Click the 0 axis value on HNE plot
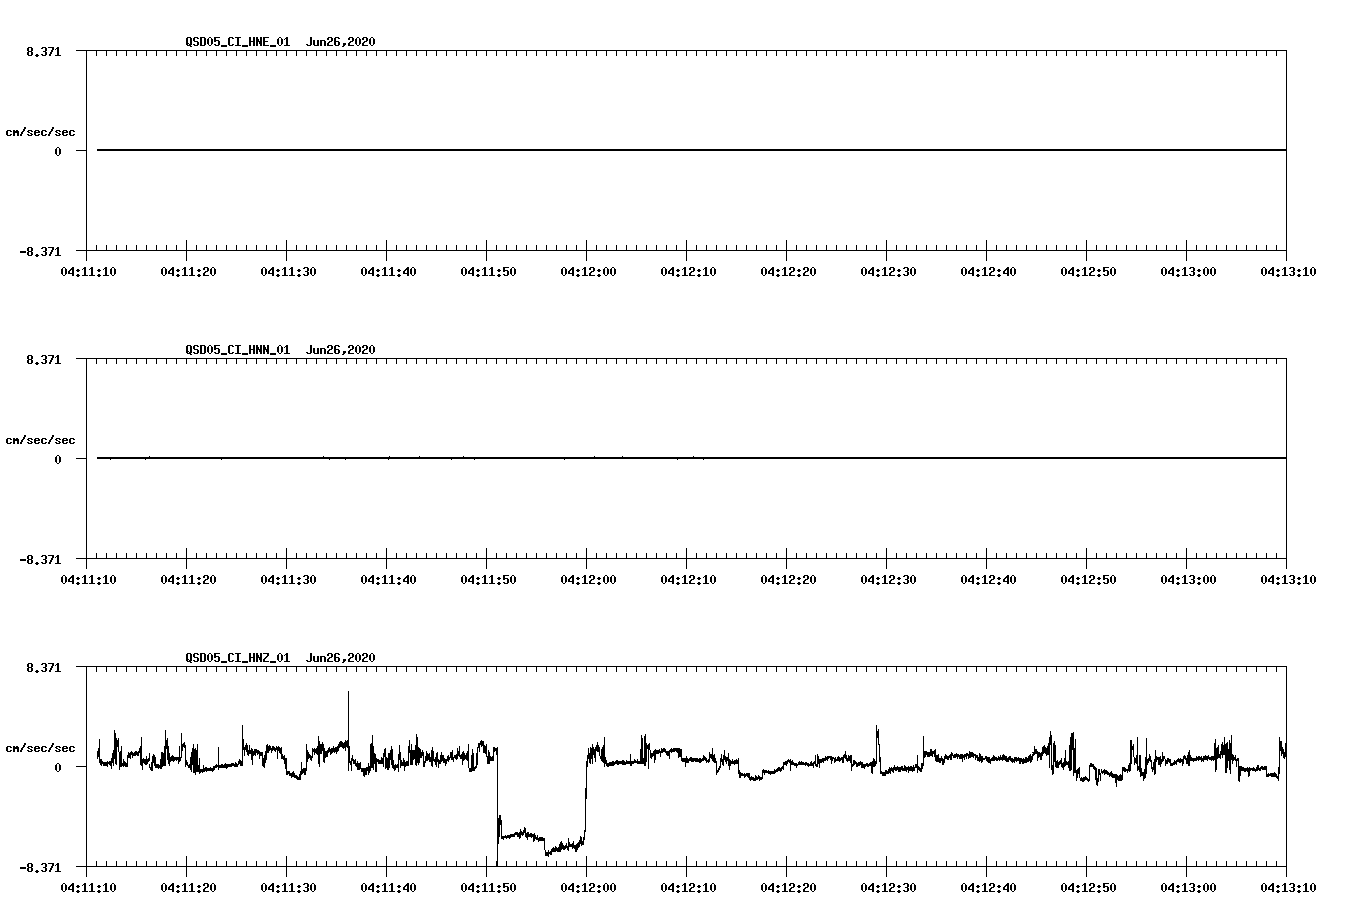The image size is (1358, 924). click(x=58, y=151)
